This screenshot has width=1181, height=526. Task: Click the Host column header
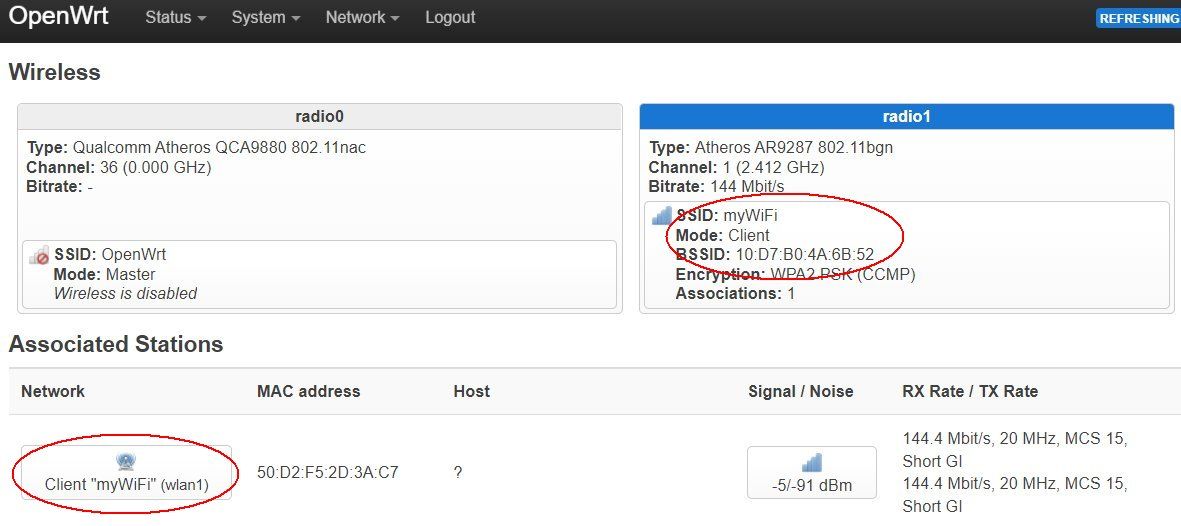(472, 391)
